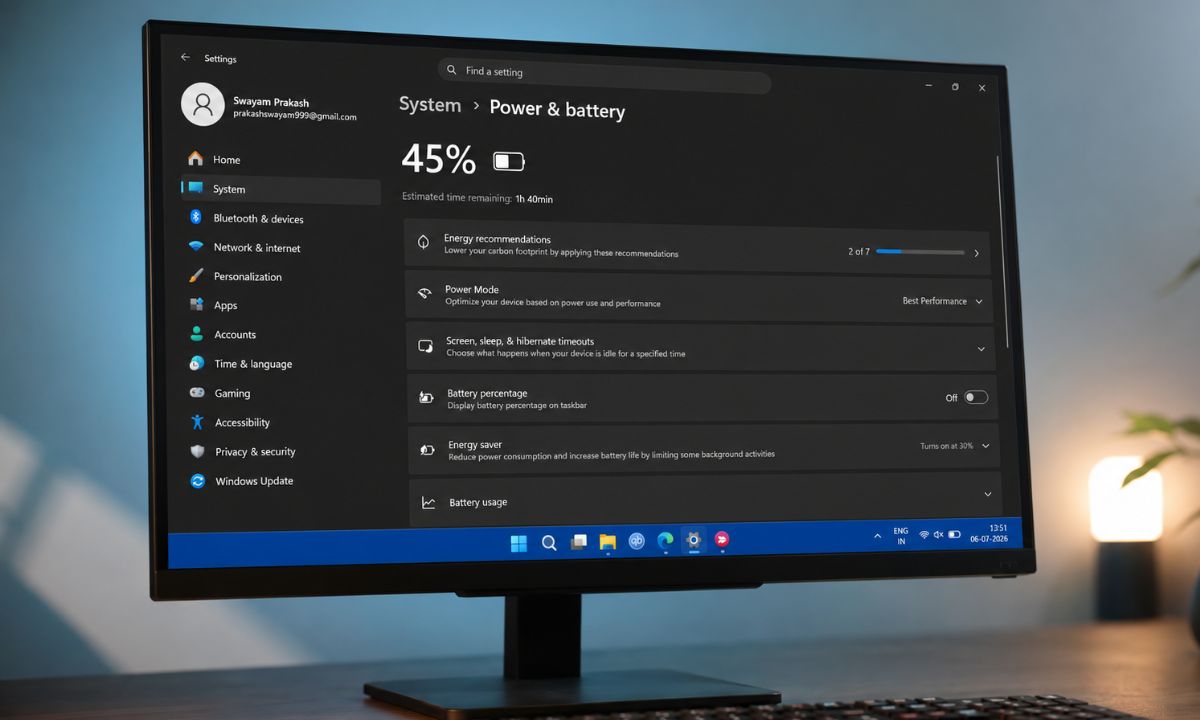Open the Windows Start menu
Image resolution: width=1200 pixels, height=720 pixels.
pos(519,543)
